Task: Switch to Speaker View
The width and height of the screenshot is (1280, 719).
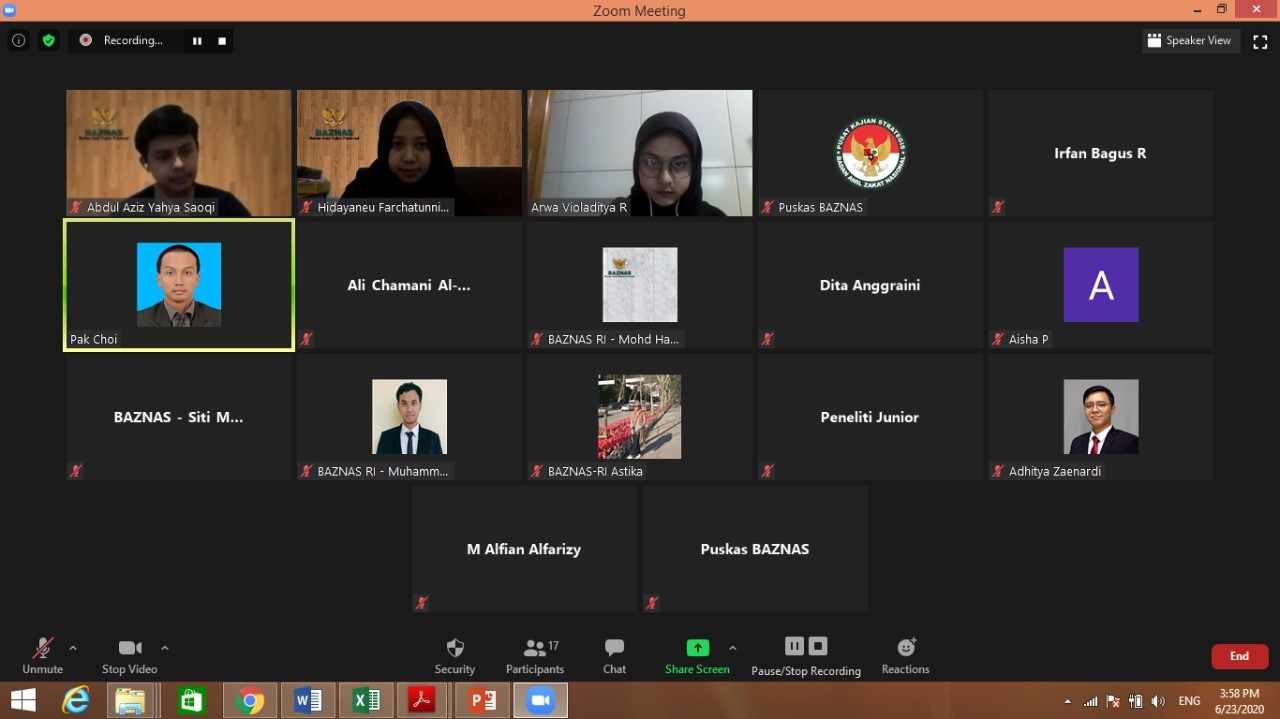Action: 1190,41
